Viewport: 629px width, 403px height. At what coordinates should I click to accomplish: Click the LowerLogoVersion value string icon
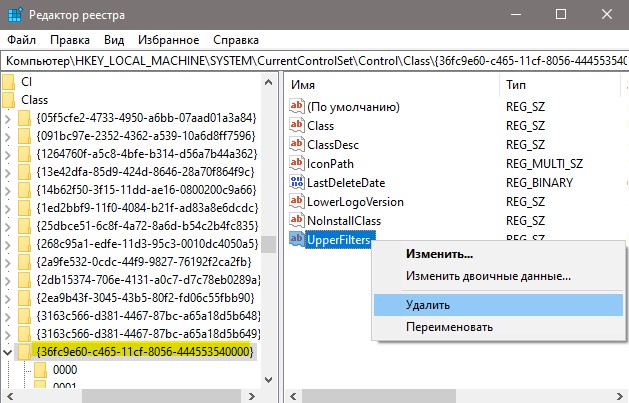click(297, 202)
